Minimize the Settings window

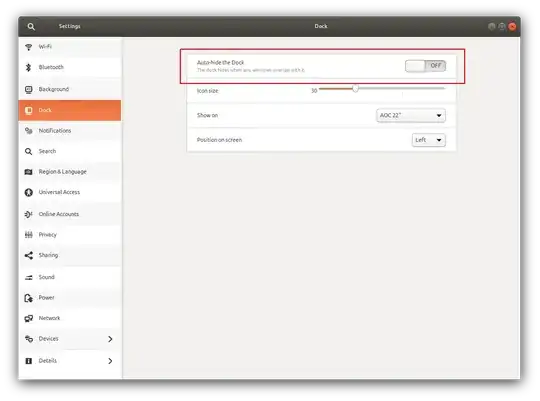492,27
